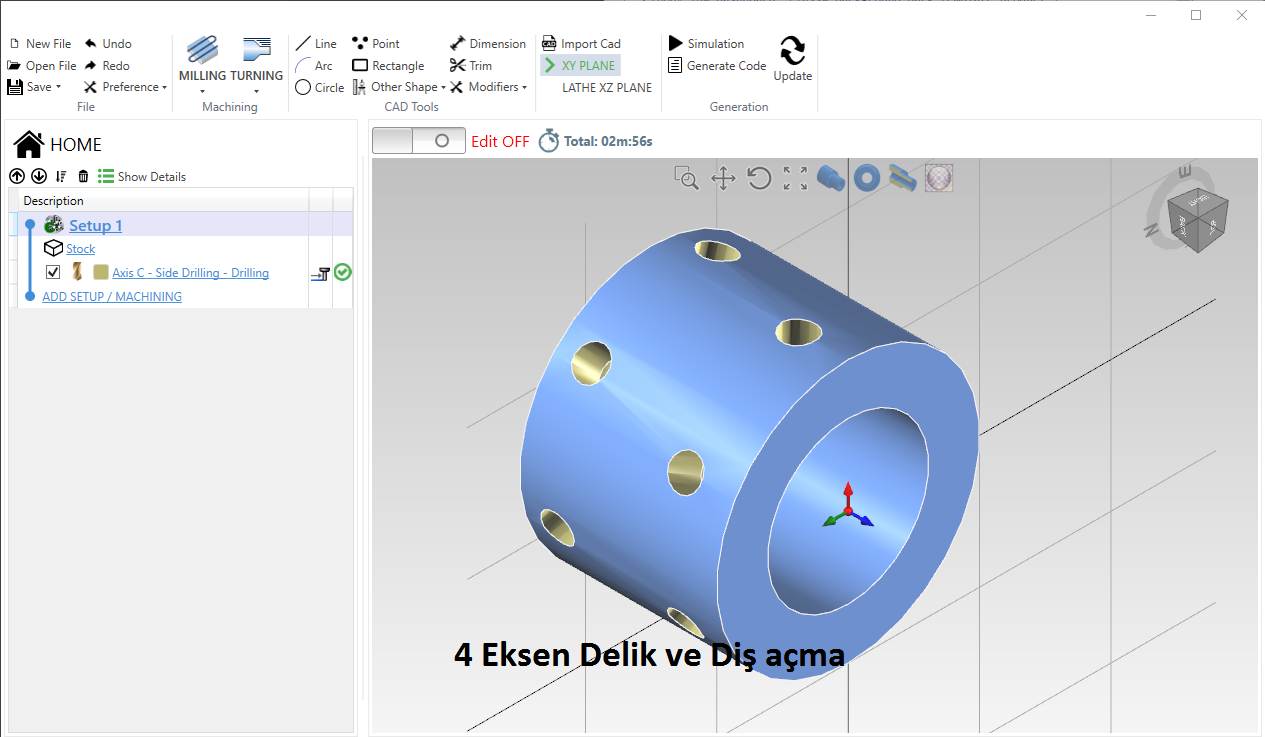
Task: Toggle the Edit OFF switch
Action: 419,141
